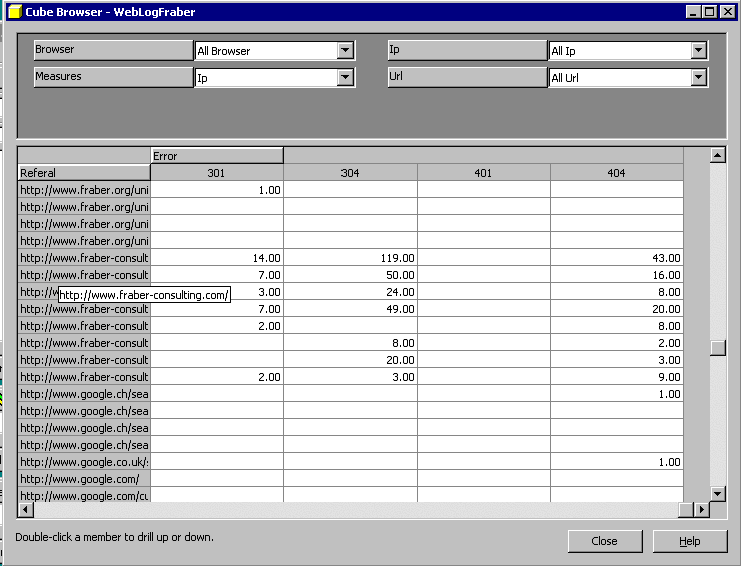Select the Referal row header
The height and width of the screenshot is (566, 741).
84,173
